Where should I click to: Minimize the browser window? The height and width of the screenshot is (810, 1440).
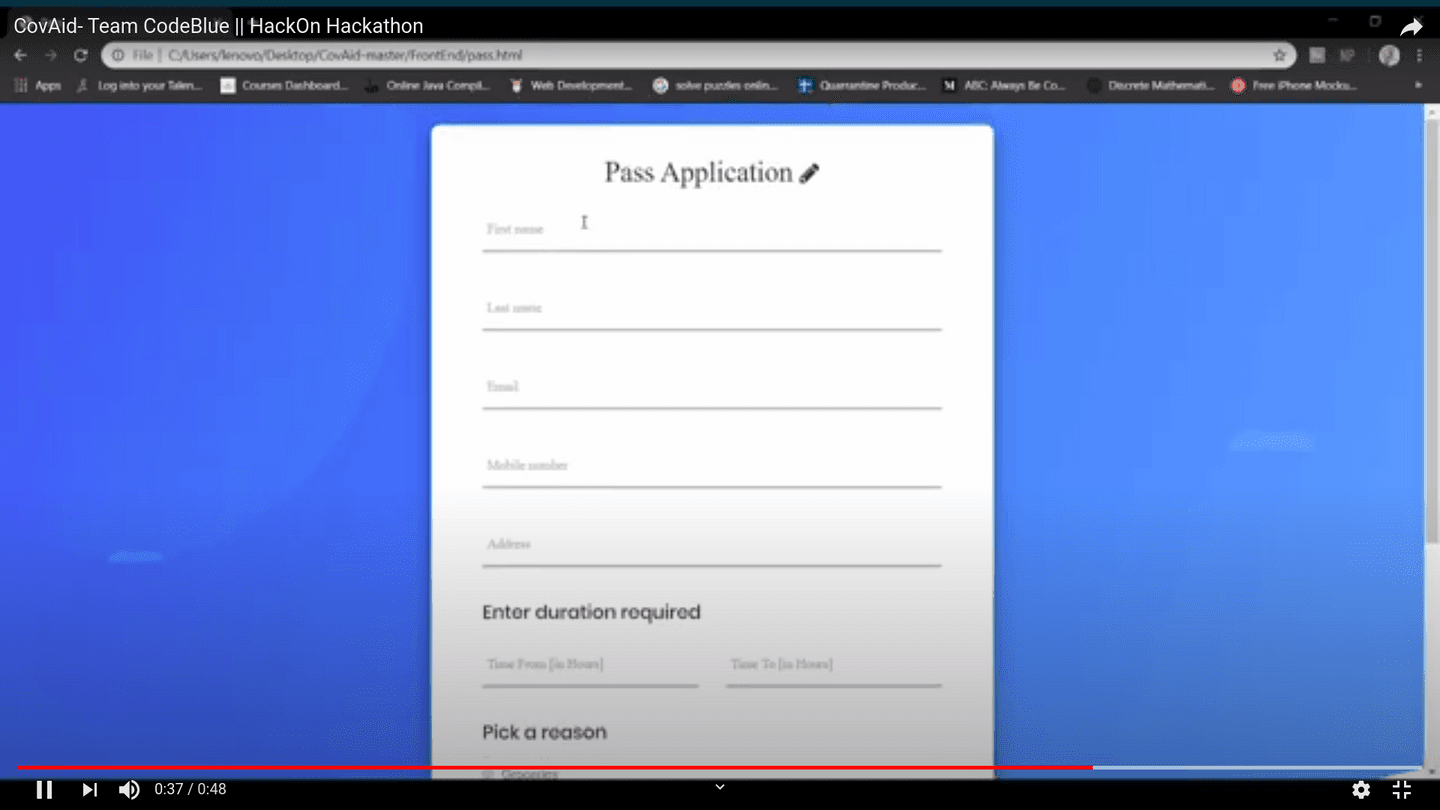(1333, 20)
